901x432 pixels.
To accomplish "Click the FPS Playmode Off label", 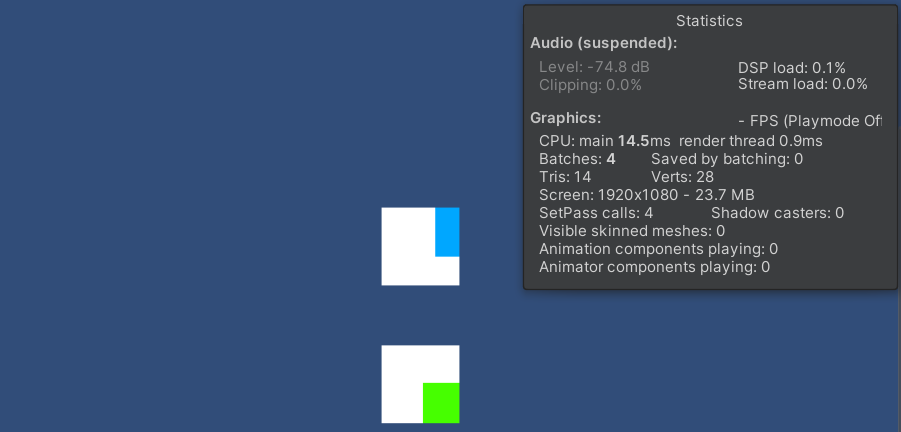I will pos(810,121).
